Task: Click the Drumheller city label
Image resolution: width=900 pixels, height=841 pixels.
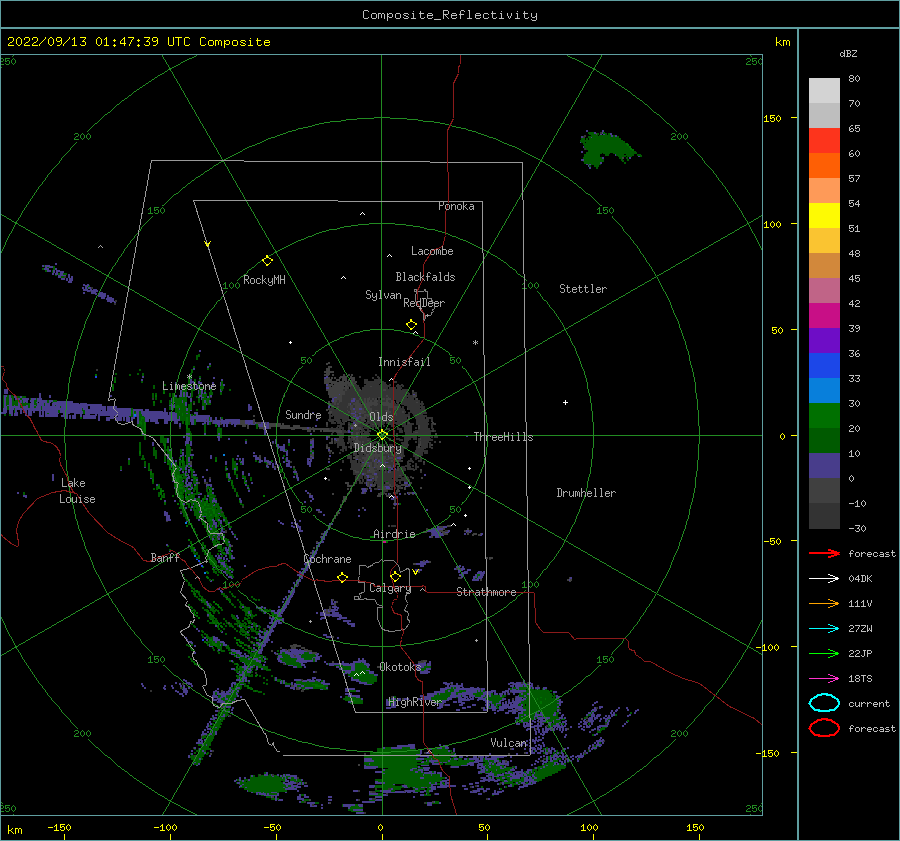Action: (586, 493)
